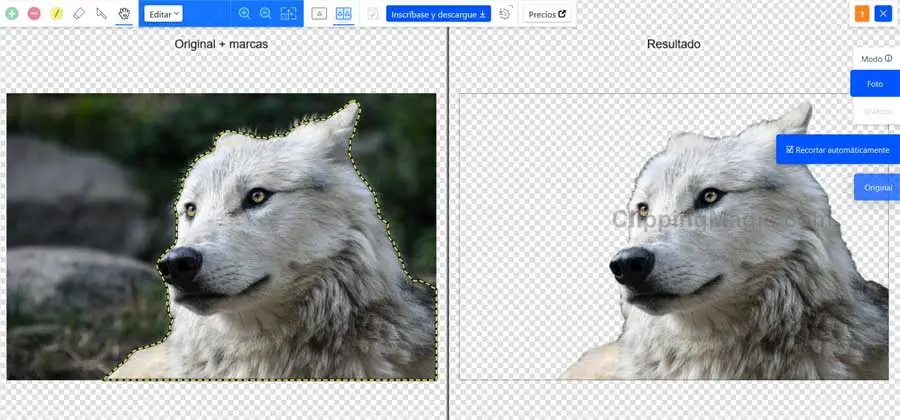900x420 pixels.
Task: Click the greyed review checkmark icon
Action: [x=373, y=14]
